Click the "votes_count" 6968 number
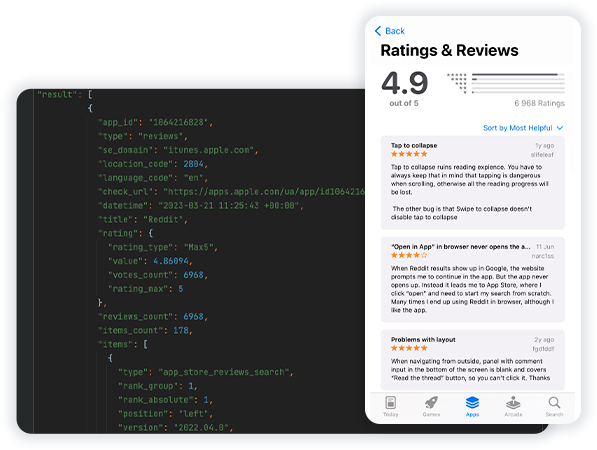 coord(193,275)
